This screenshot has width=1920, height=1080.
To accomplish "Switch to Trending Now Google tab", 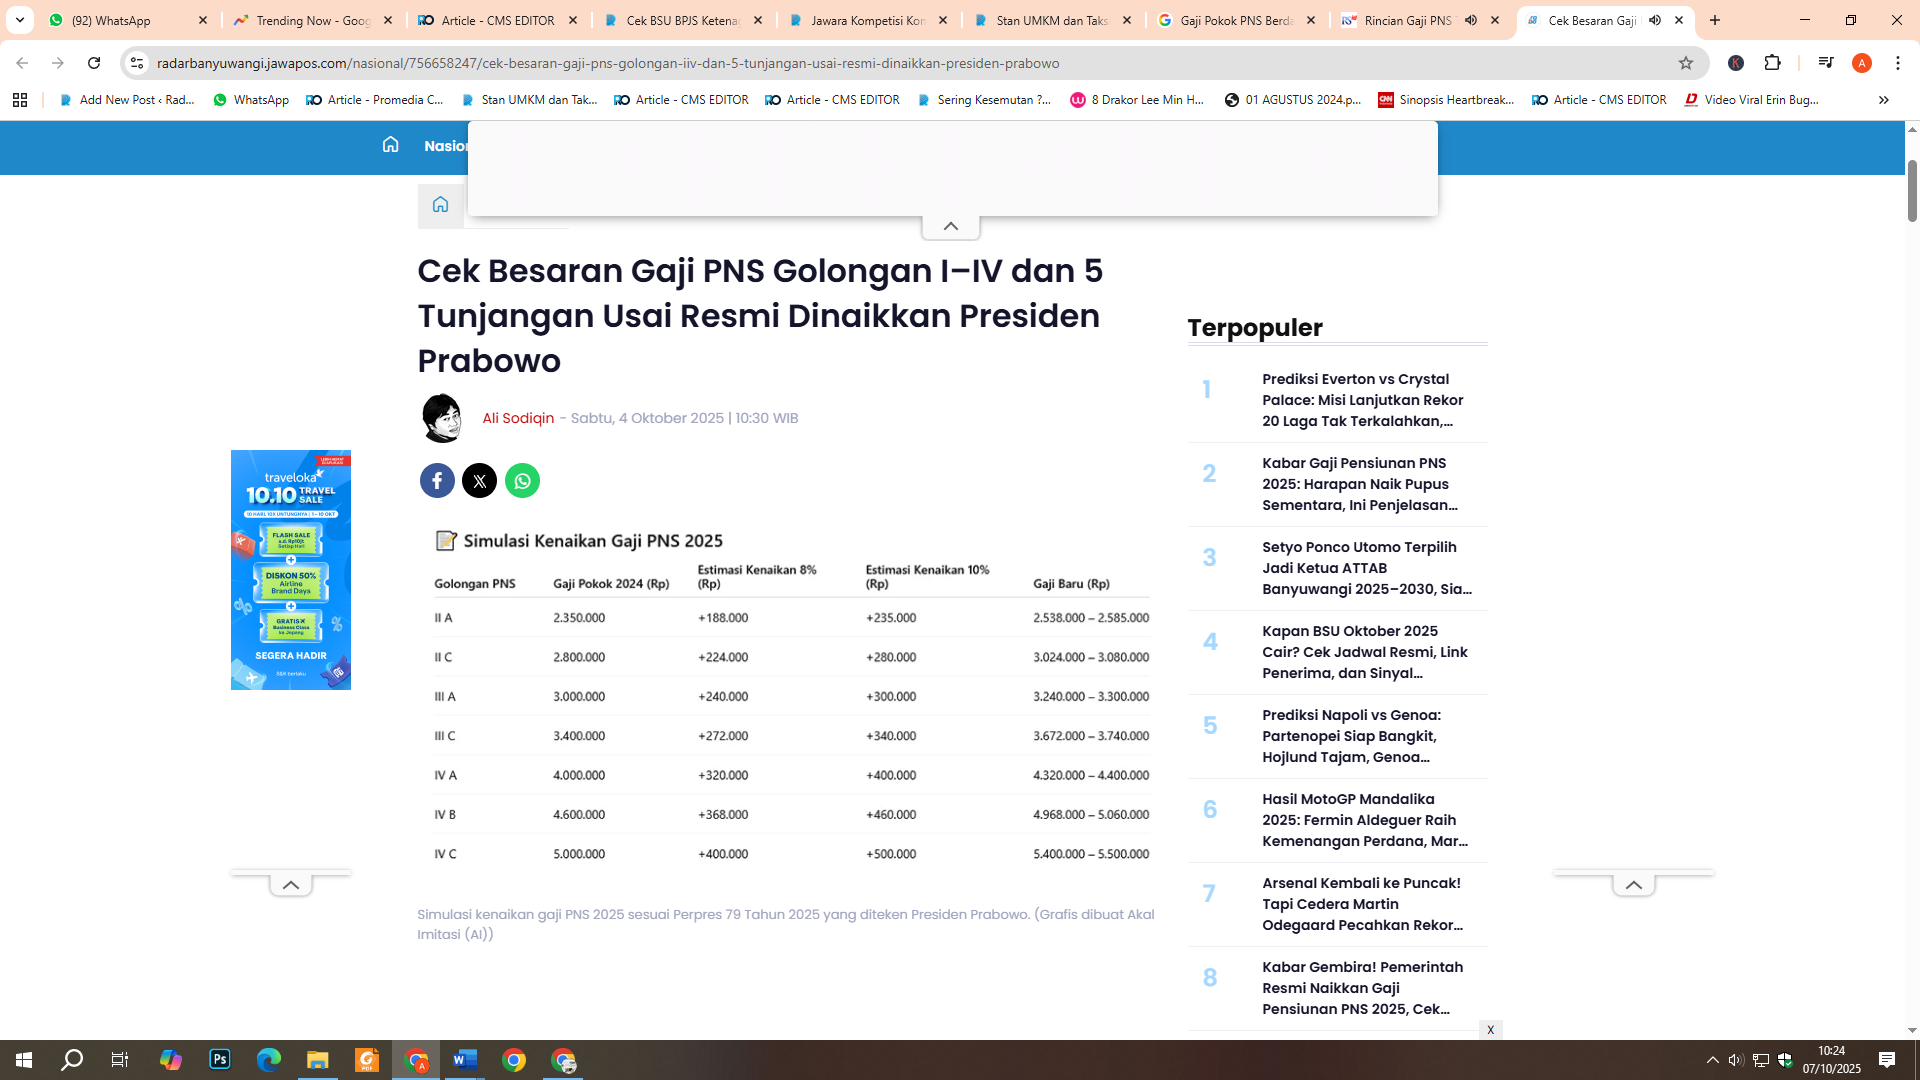I will 313,20.
